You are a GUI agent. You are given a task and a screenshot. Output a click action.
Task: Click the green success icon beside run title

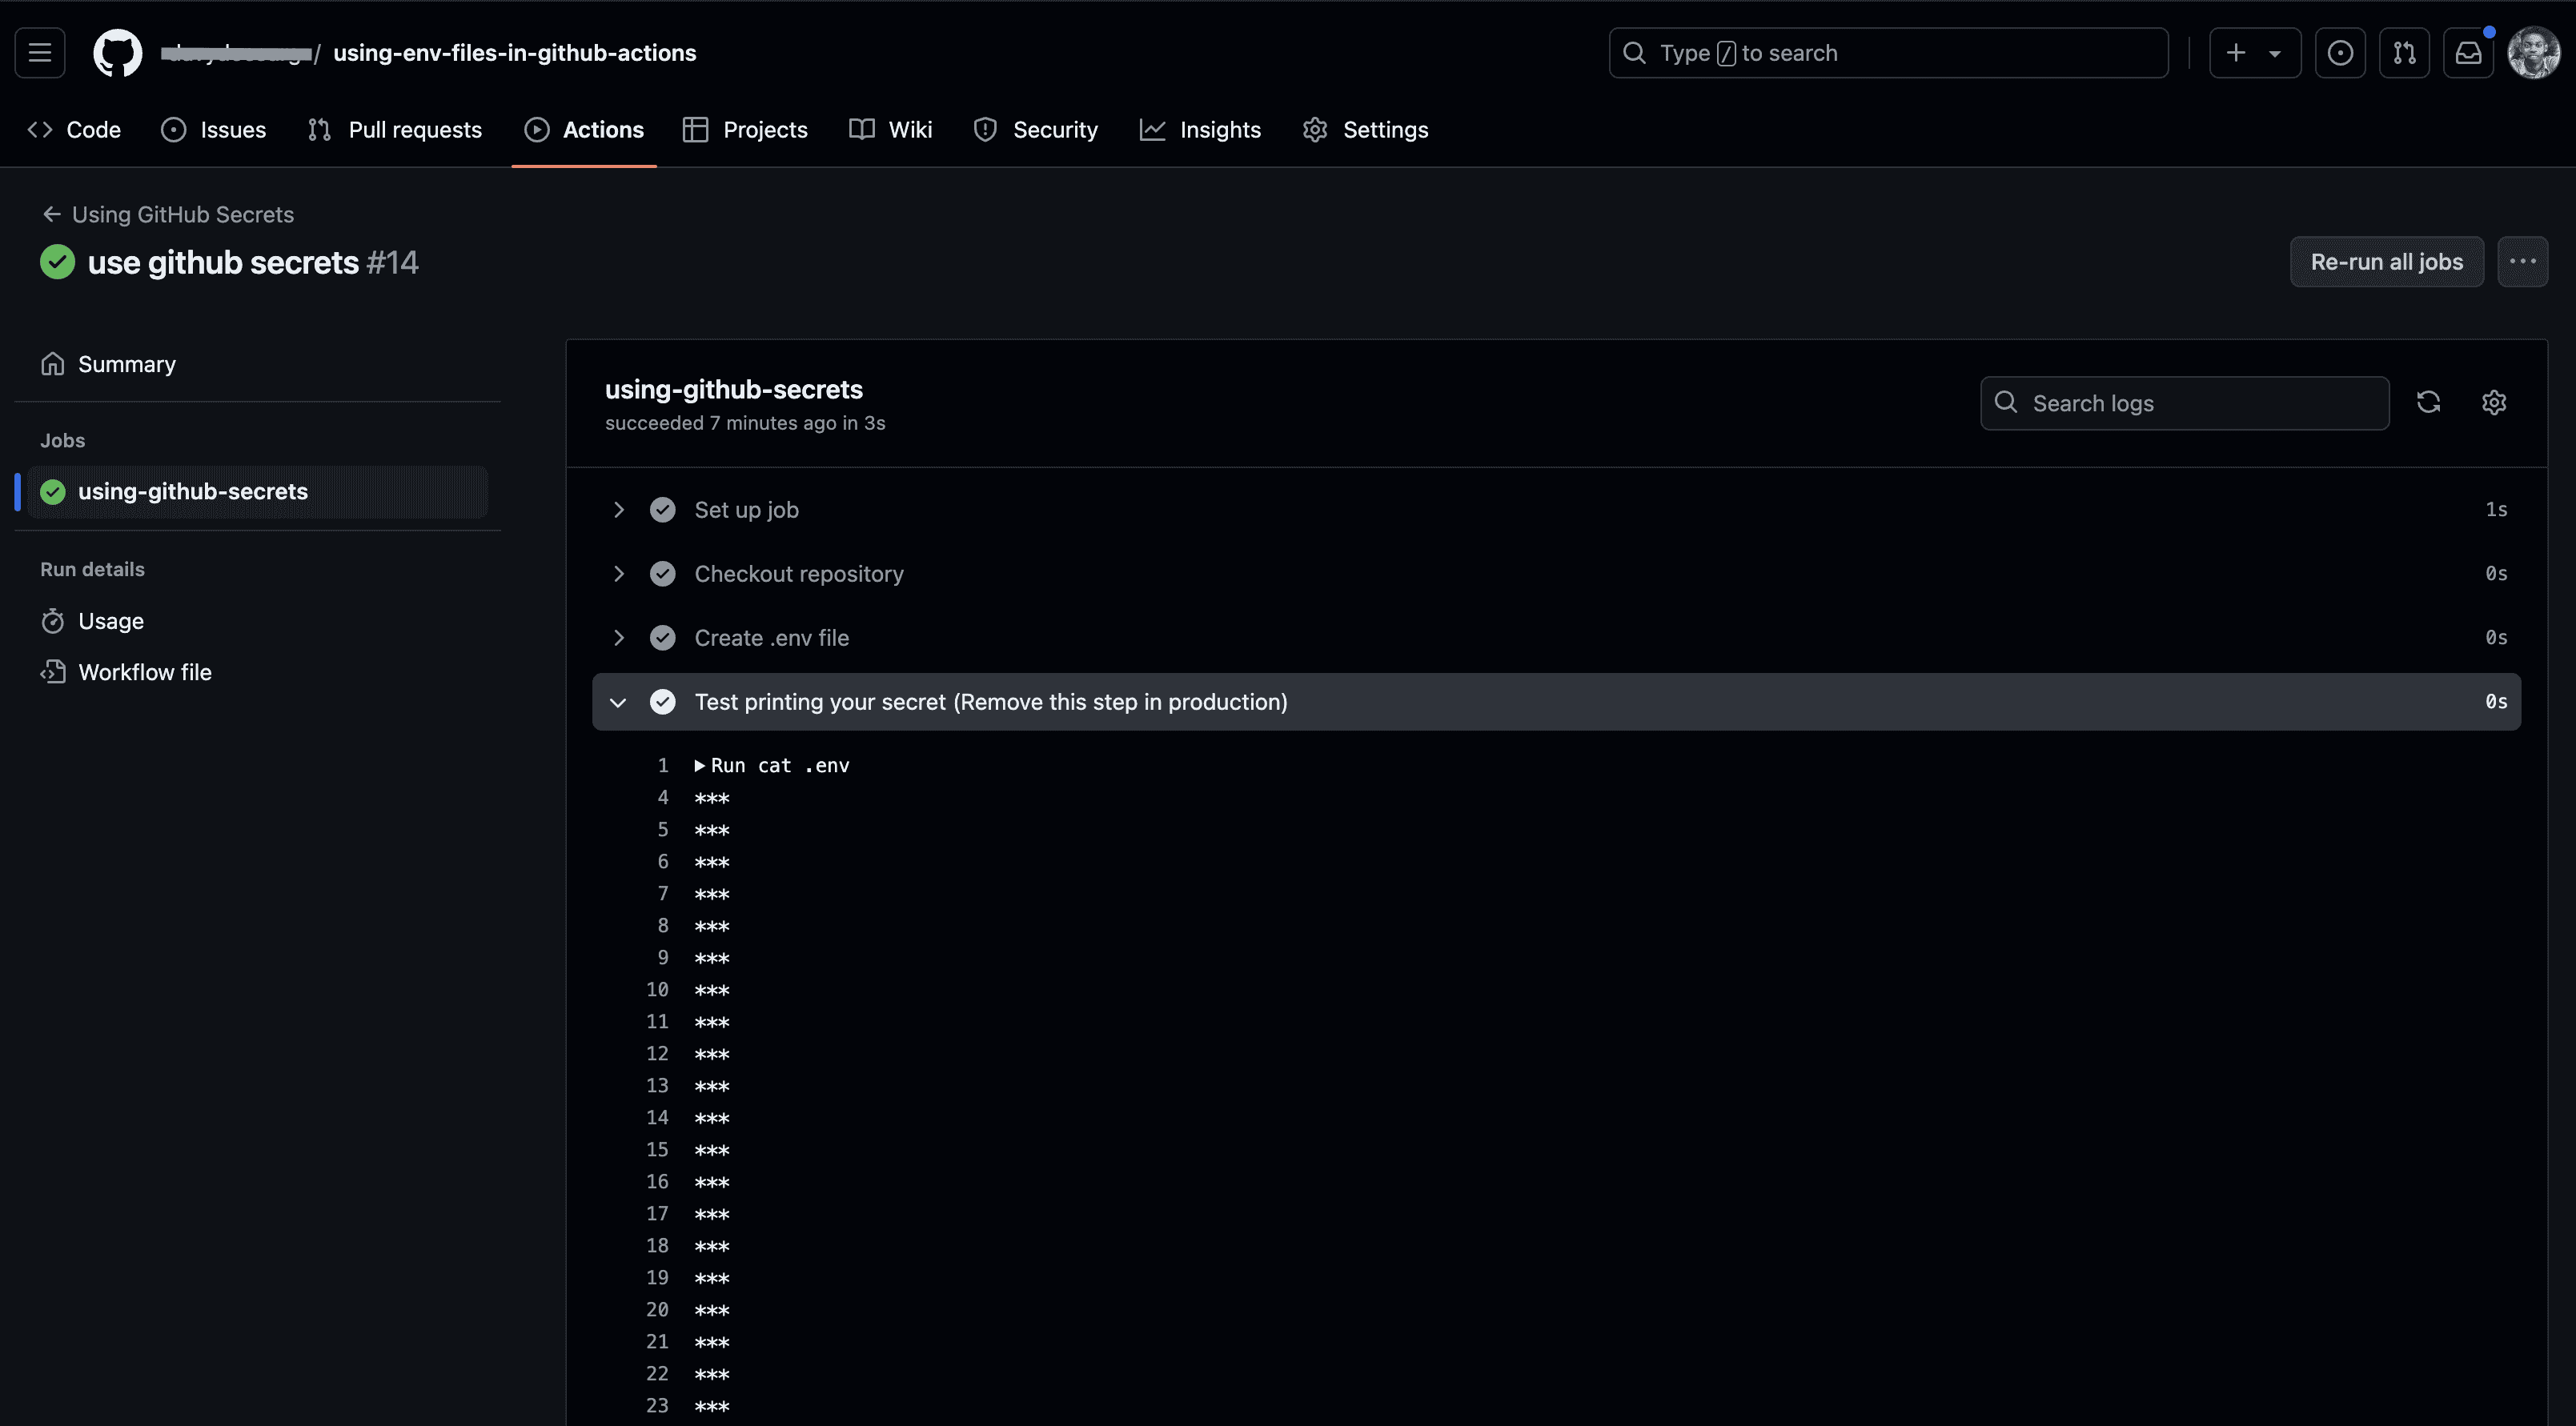[58, 262]
